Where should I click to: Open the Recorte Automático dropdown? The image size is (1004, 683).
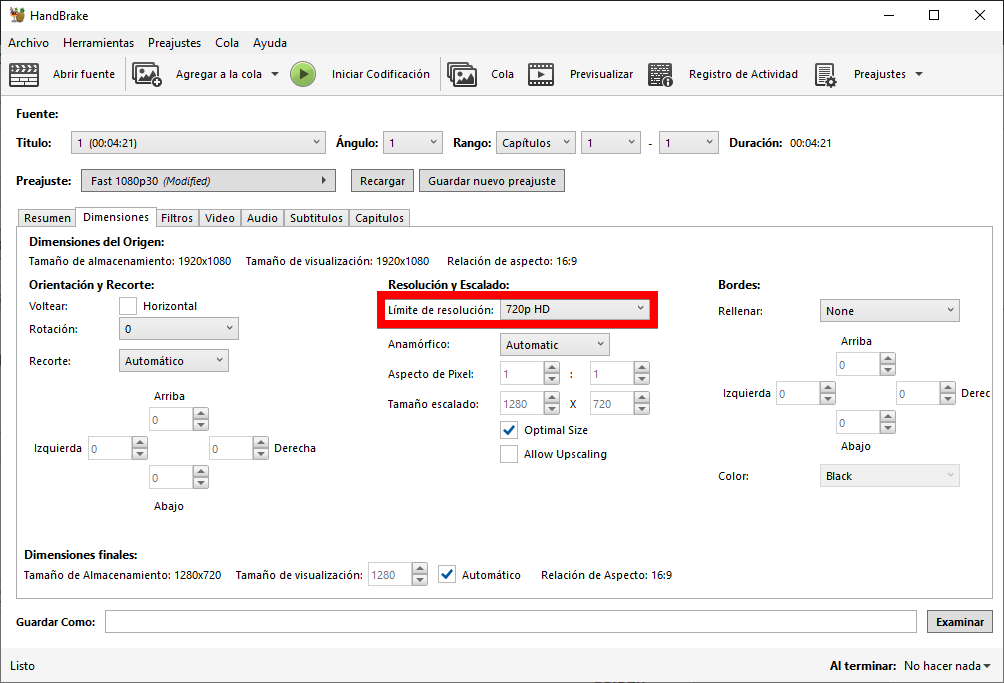[x=174, y=361]
